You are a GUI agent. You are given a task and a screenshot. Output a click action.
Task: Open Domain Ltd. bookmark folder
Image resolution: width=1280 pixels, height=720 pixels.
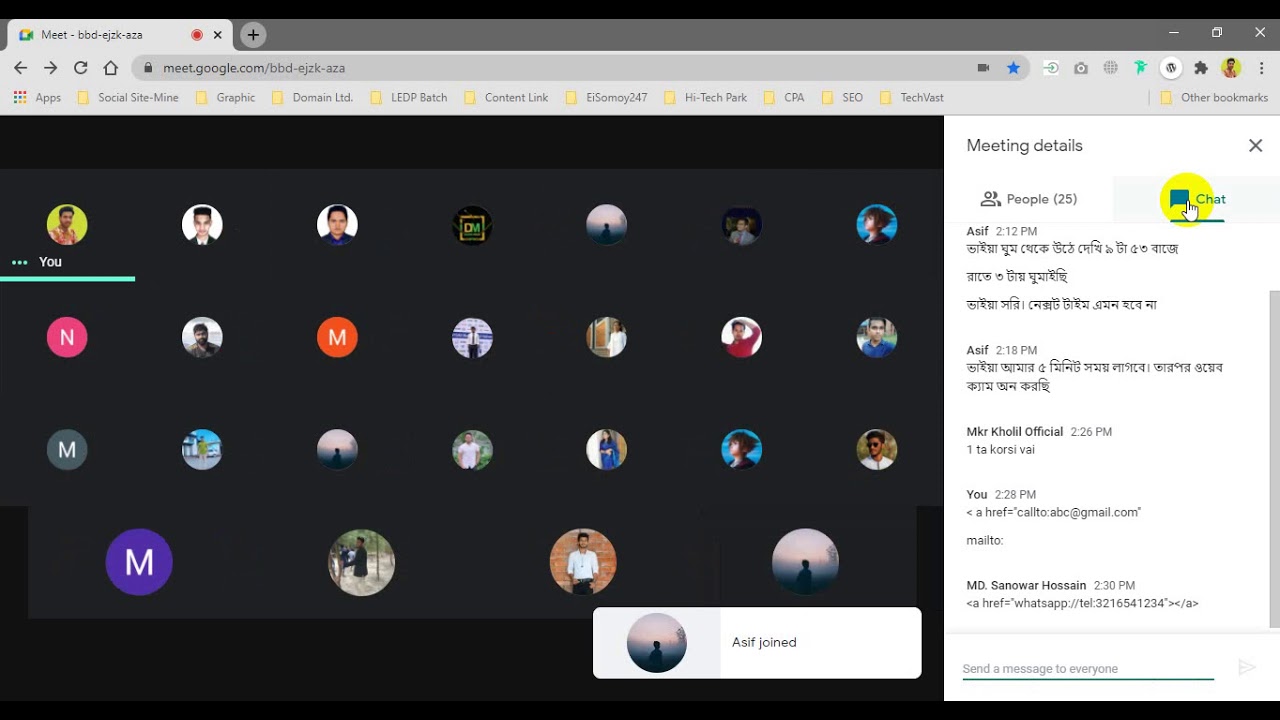pyautogui.click(x=312, y=98)
